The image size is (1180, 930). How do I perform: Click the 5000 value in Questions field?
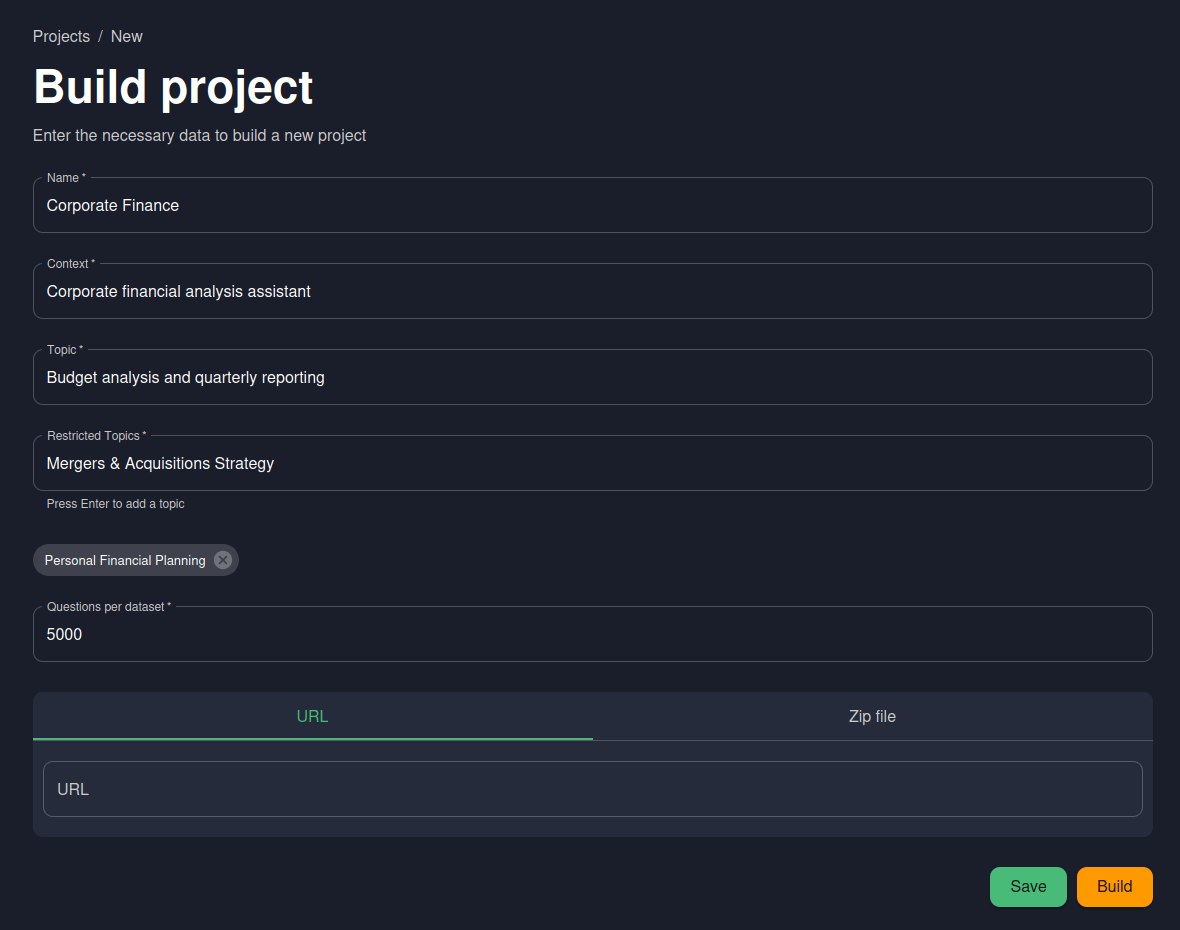click(x=64, y=634)
